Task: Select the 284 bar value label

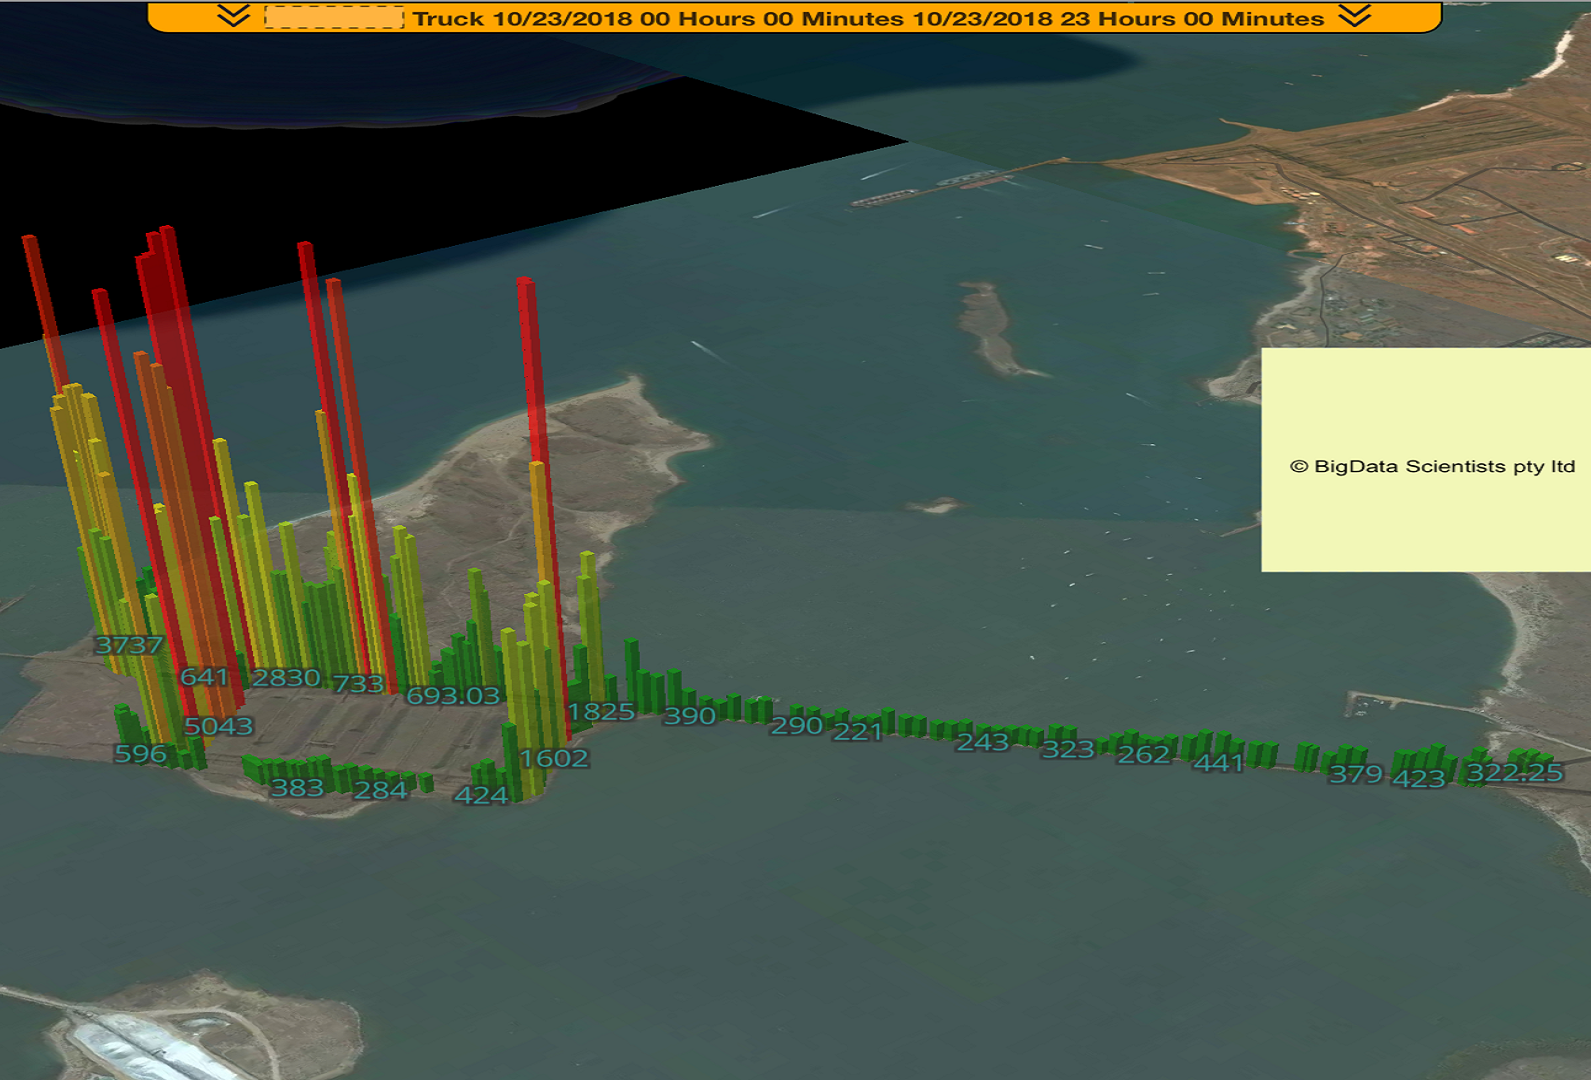Action: pos(381,790)
